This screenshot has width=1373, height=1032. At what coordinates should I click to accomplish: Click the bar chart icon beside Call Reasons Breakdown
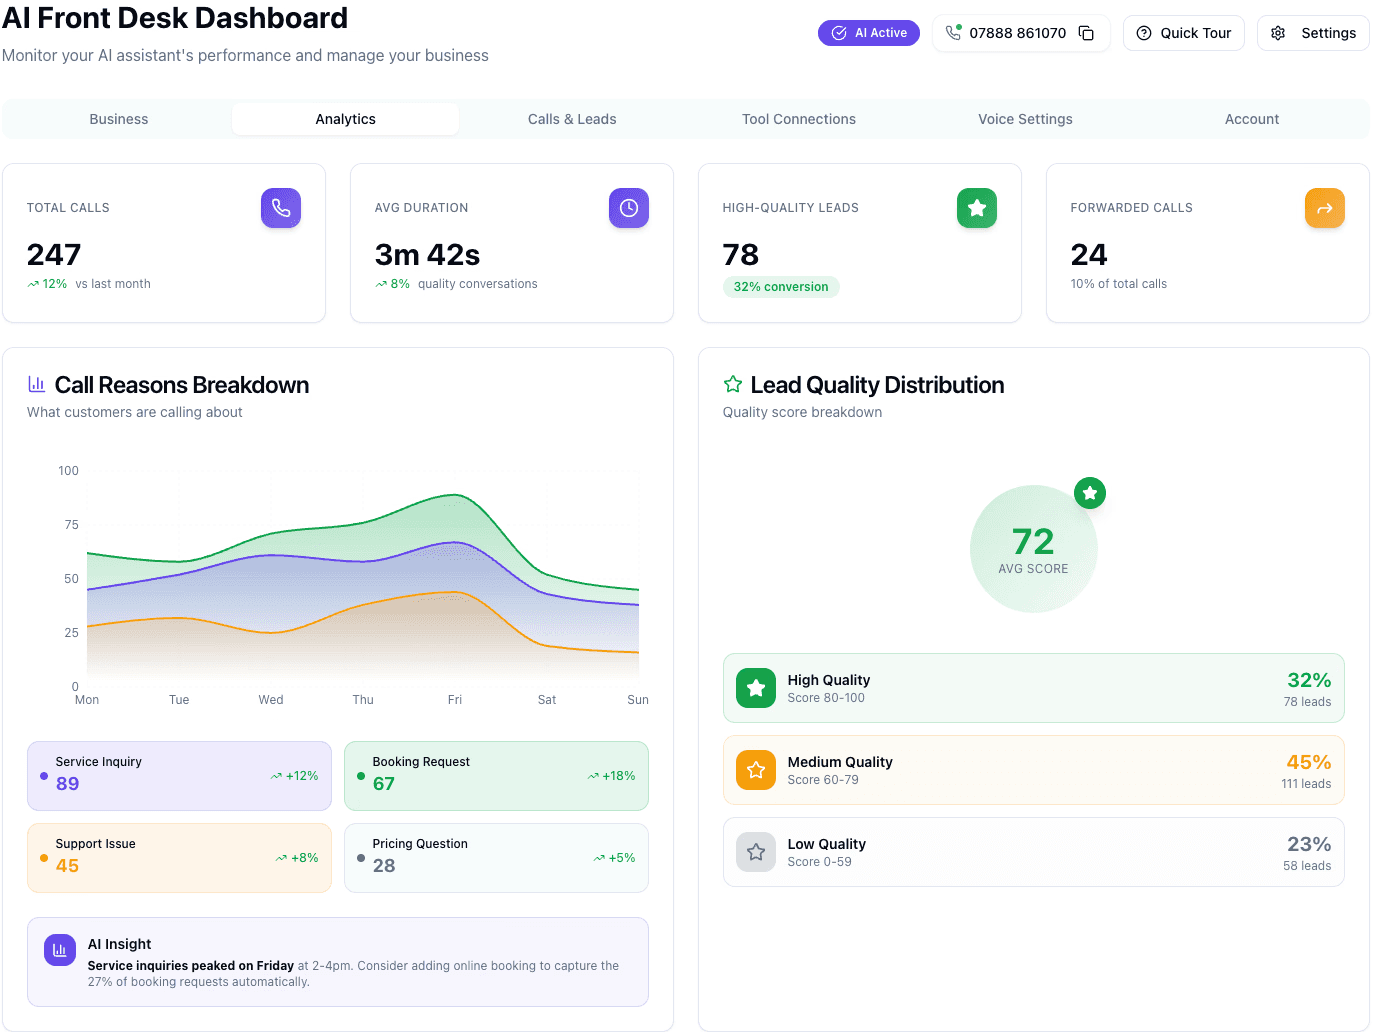pyautogui.click(x=37, y=384)
